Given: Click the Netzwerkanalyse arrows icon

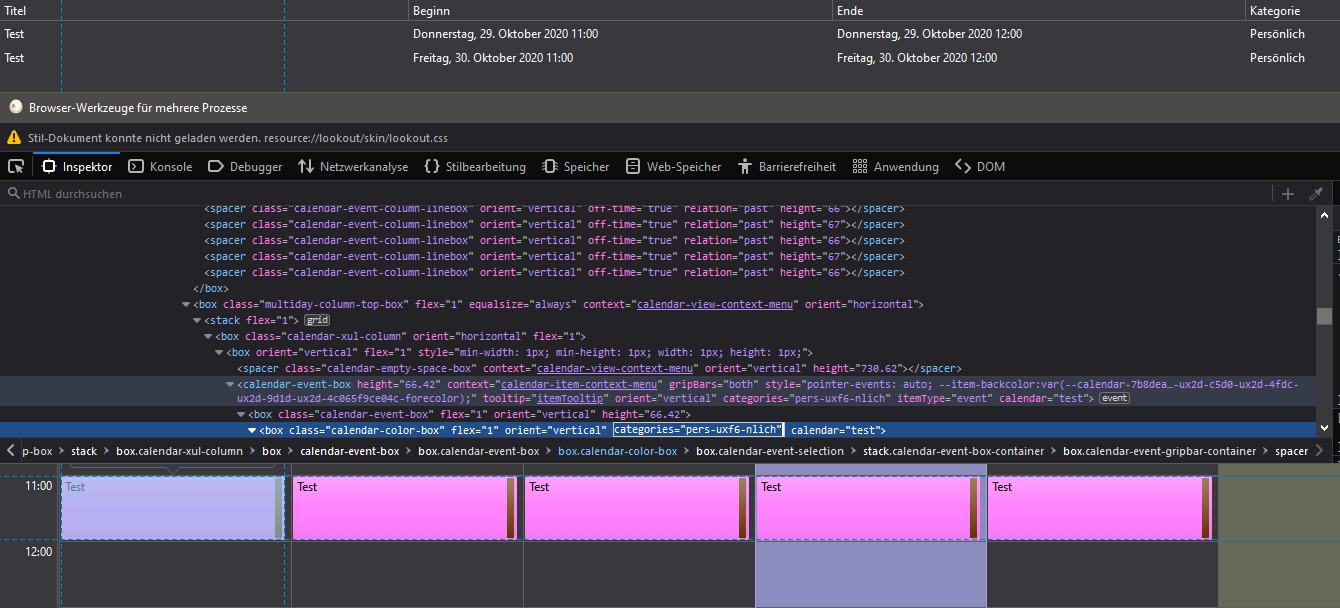Looking at the screenshot, I should (306, 167).
